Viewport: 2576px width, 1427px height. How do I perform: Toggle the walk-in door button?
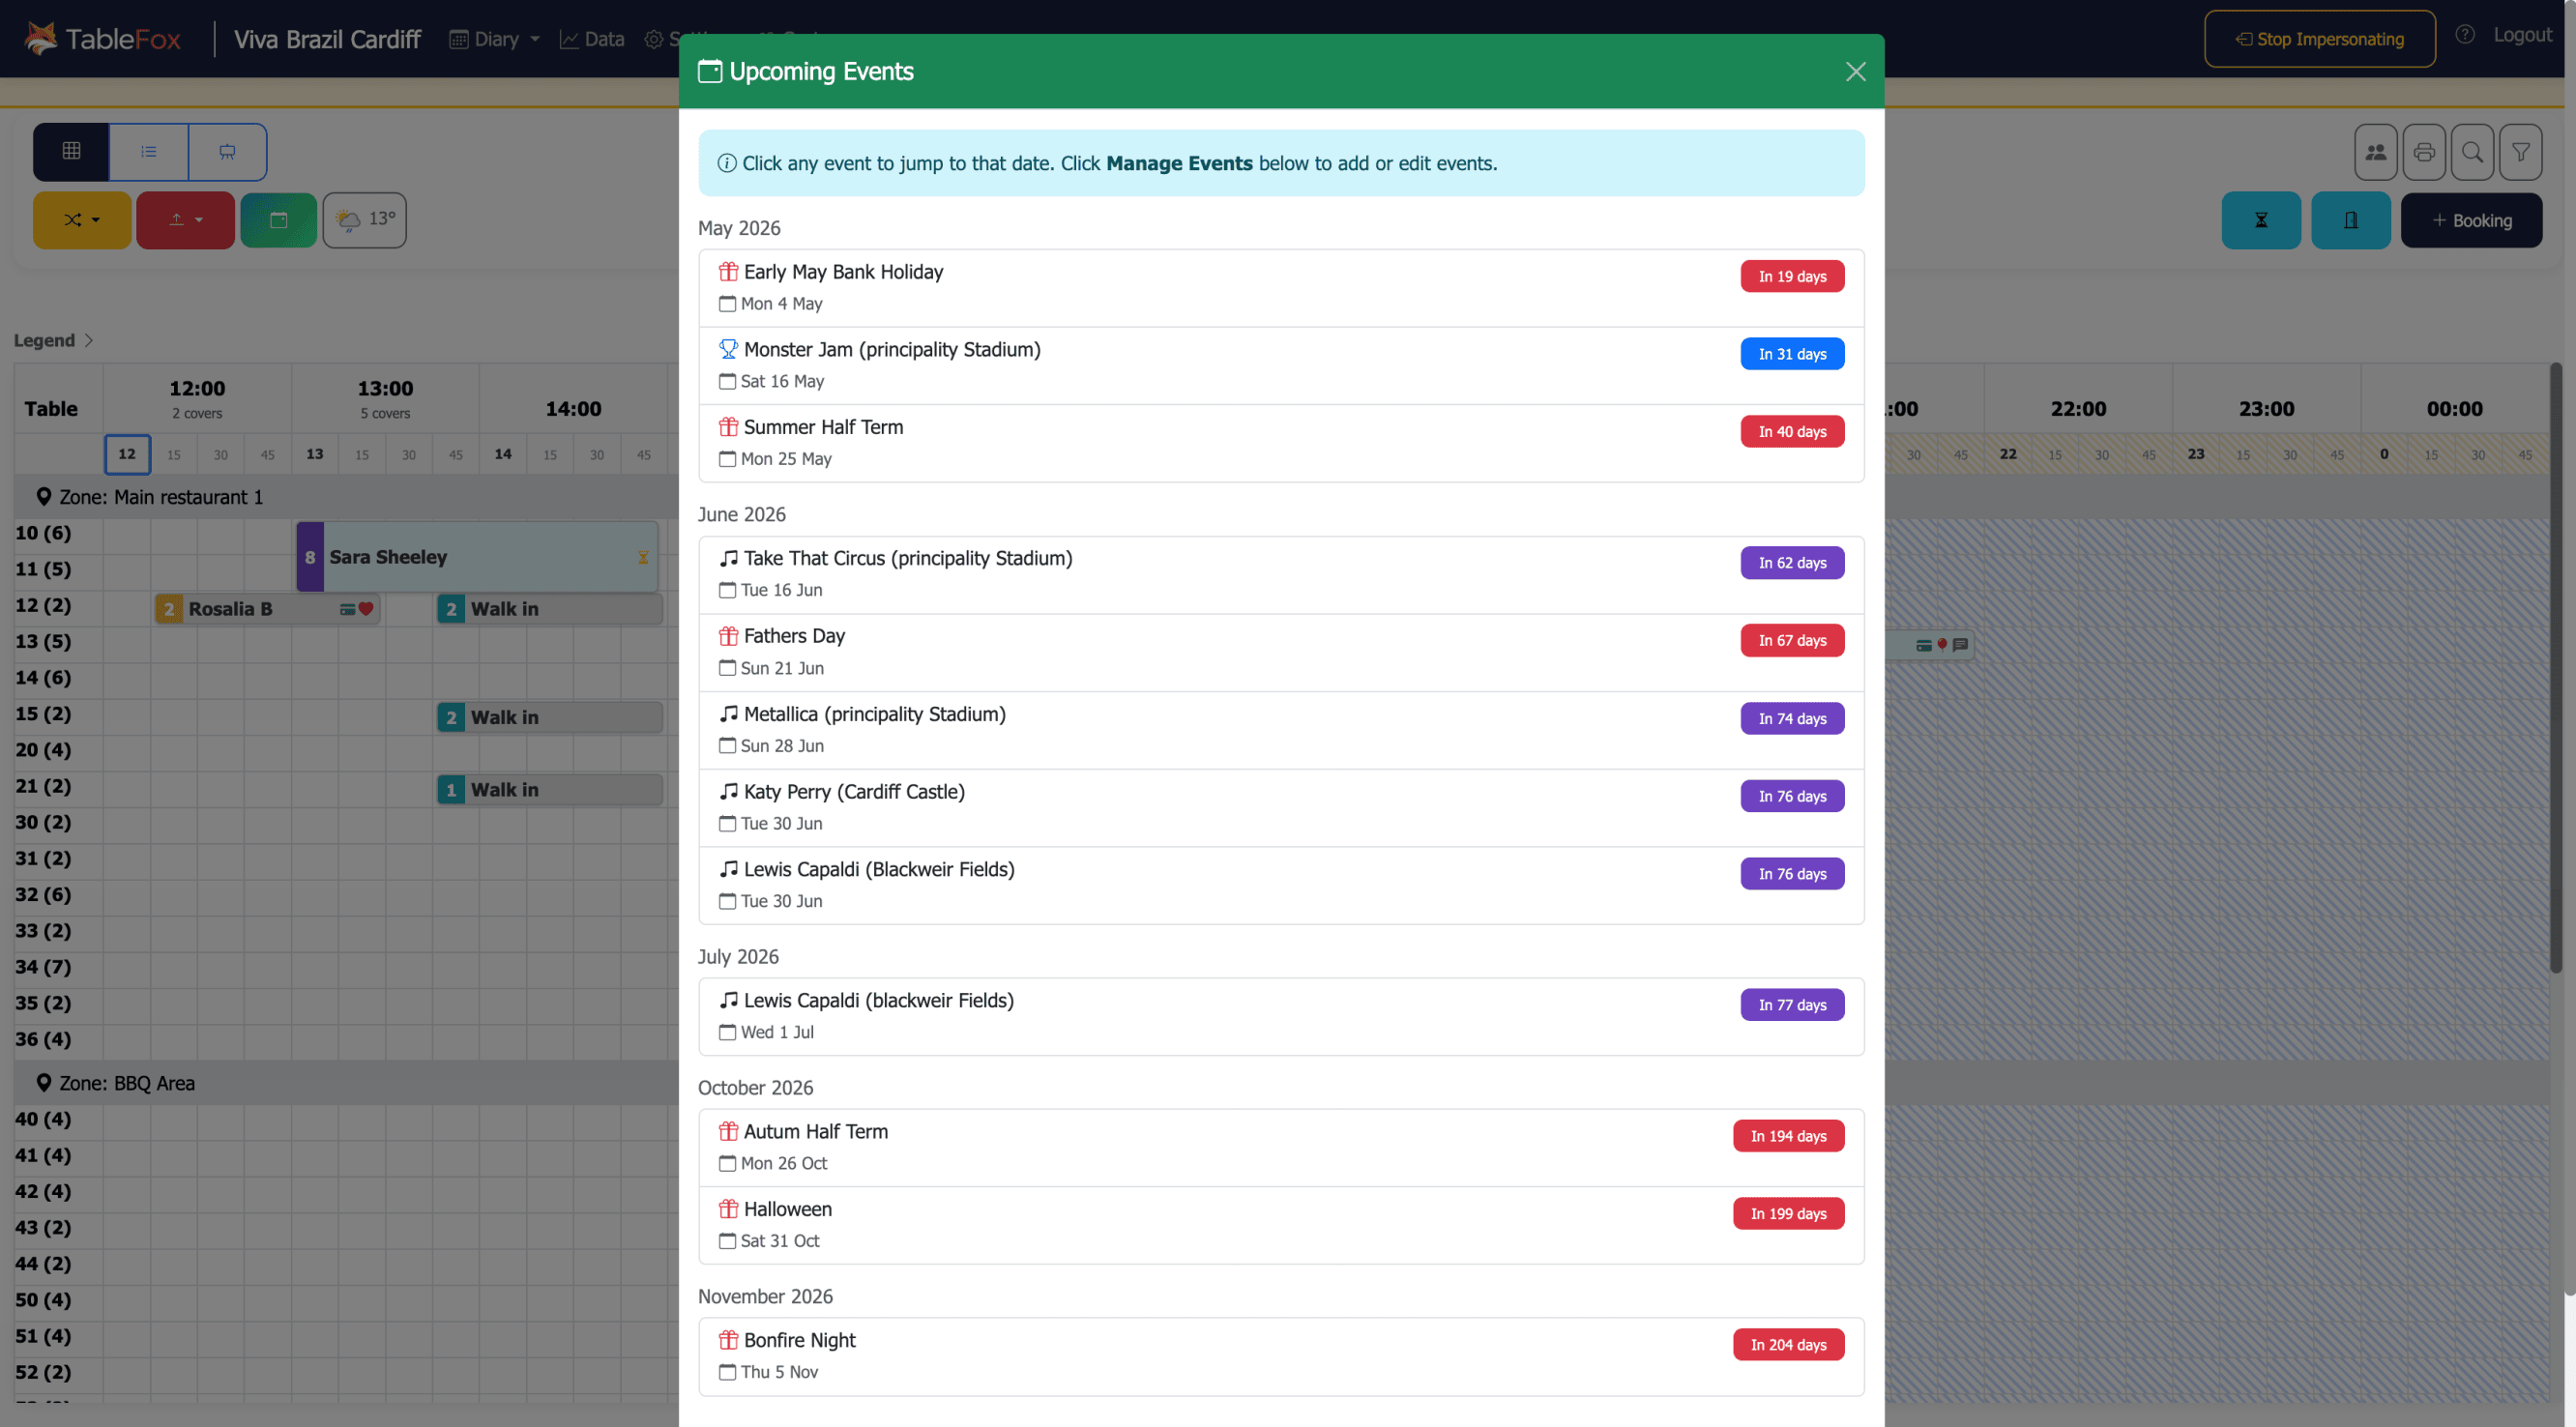[x=2351, y=220]
